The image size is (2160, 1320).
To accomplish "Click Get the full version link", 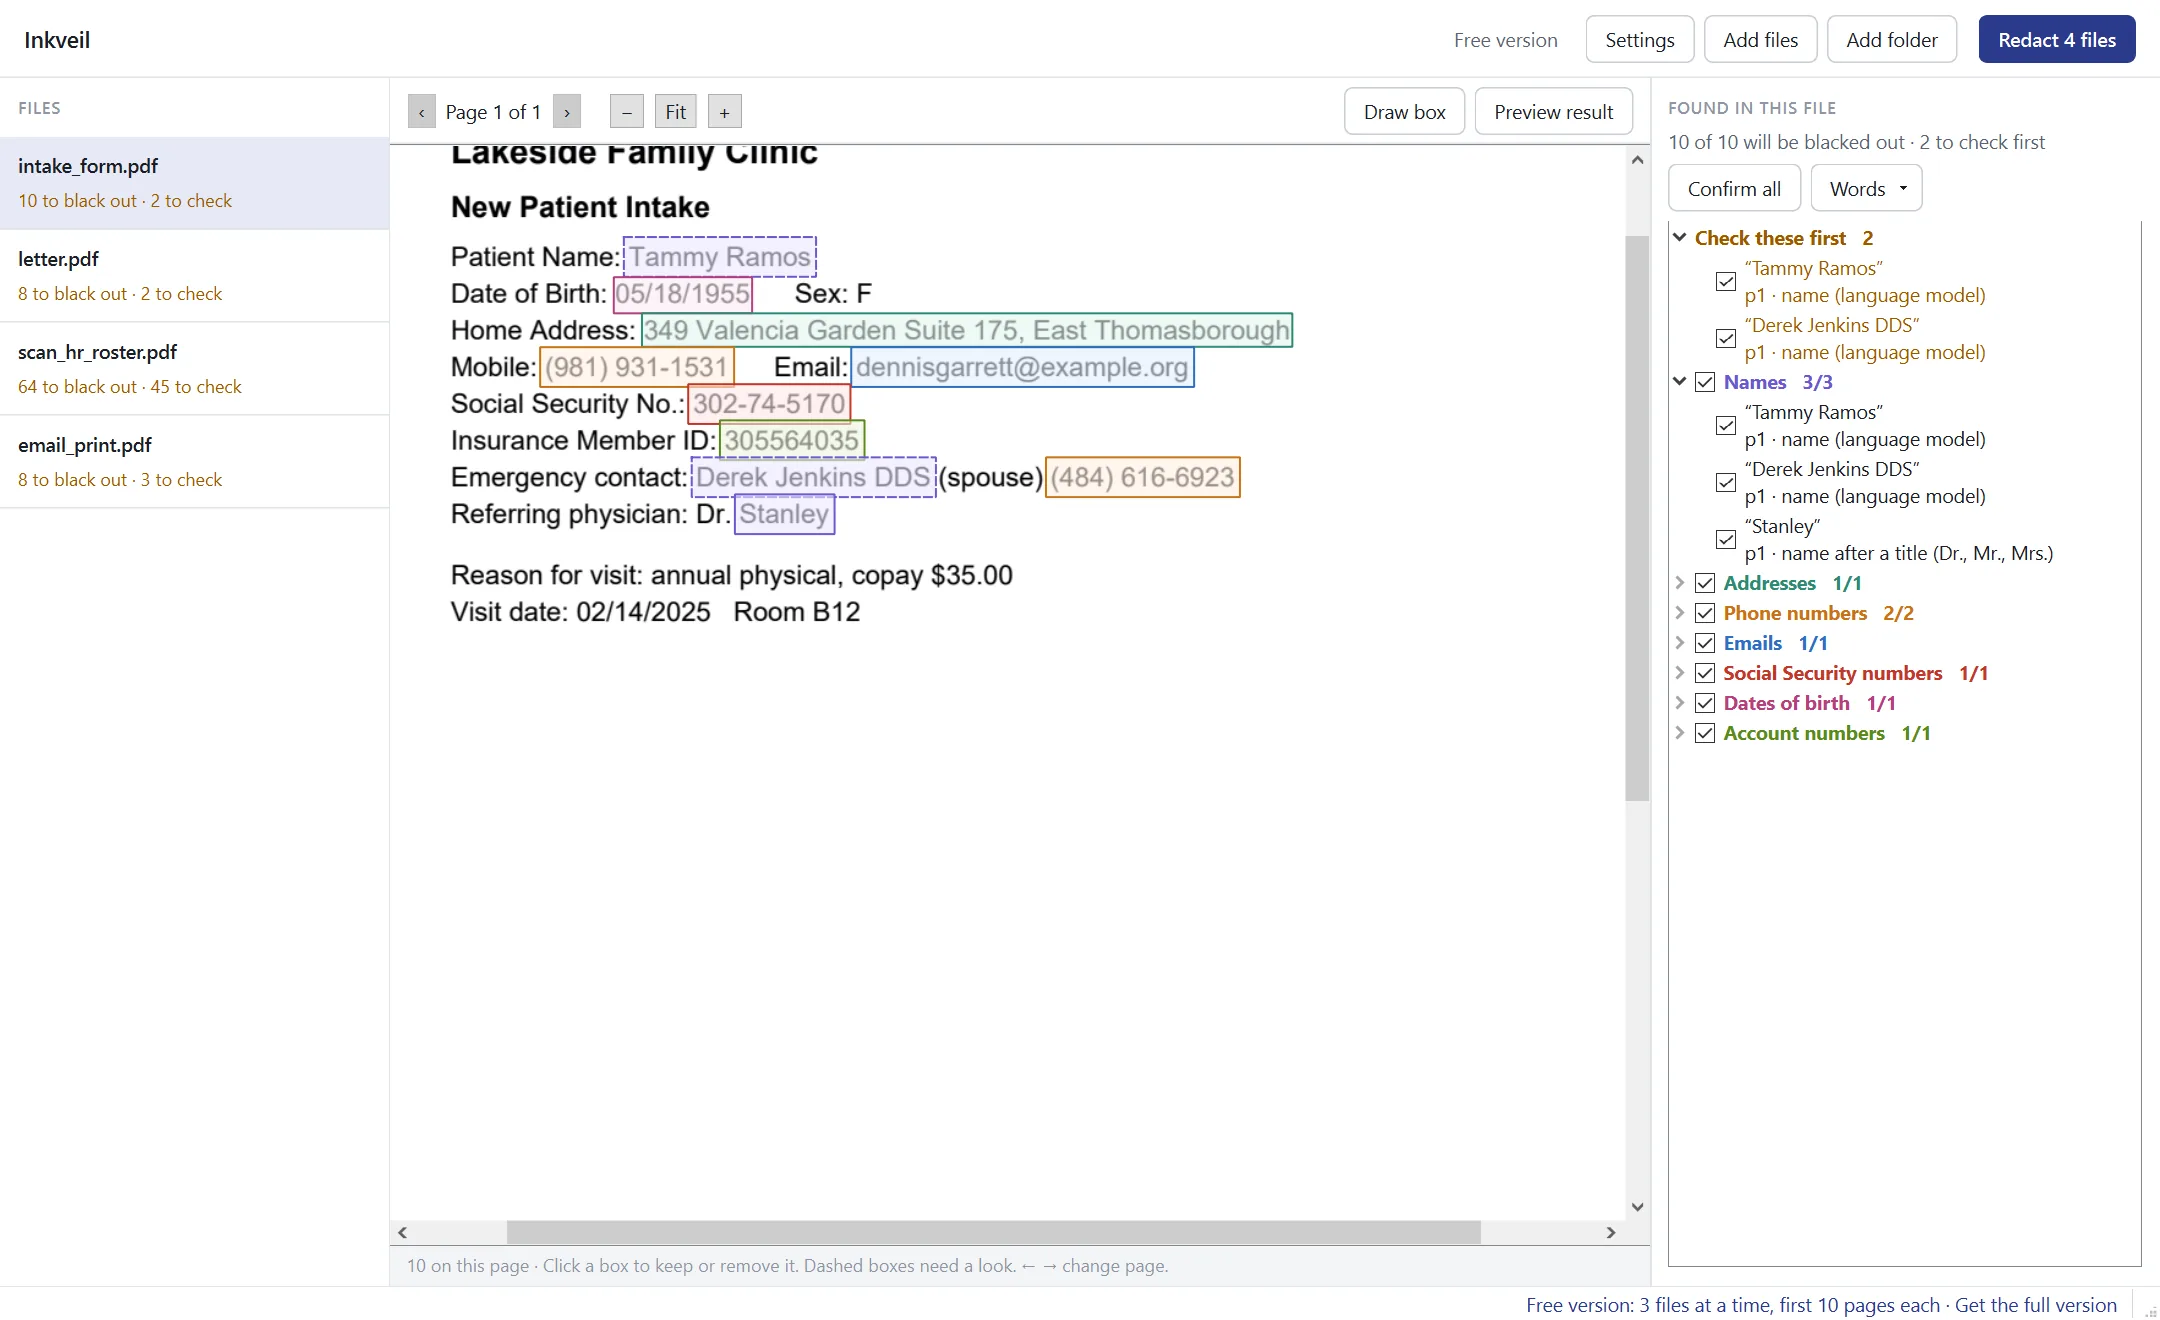I will 2036,1305.
